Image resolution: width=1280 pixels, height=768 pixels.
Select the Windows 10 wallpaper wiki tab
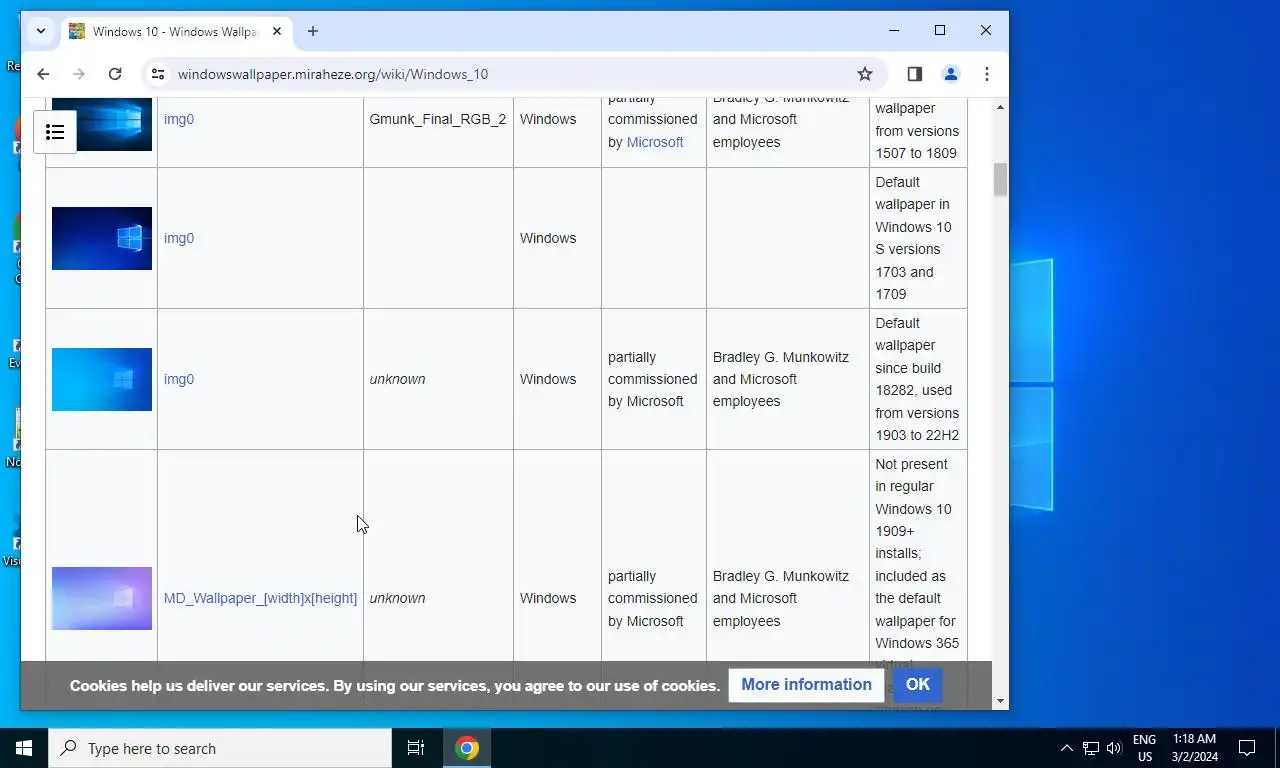(x=176, y=31)
